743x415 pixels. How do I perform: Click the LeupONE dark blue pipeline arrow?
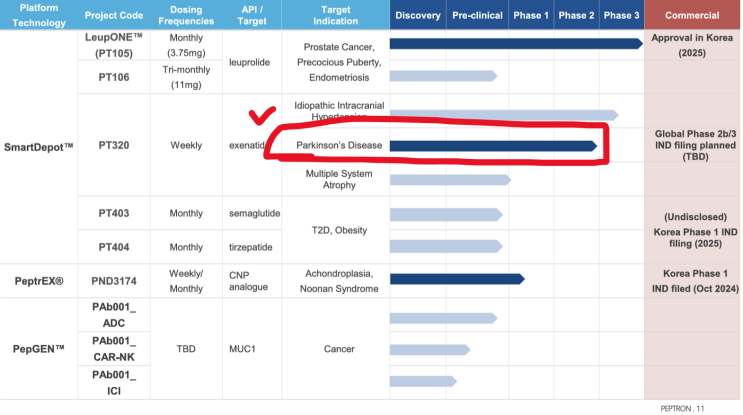pyautogui.click(x=516, y=44)
